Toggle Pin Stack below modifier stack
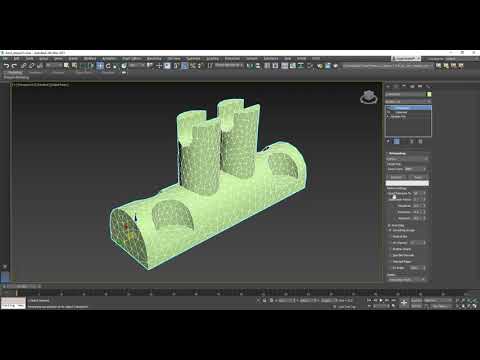 pyautogui.click(x=388, y=141)
